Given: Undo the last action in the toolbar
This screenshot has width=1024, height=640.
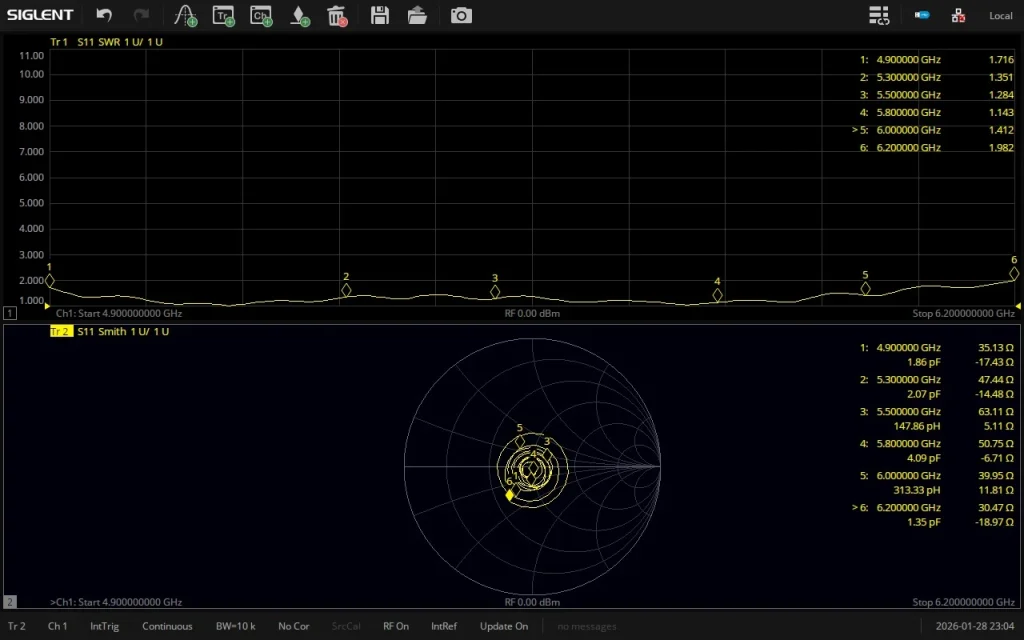Looking at the screenshot, I should [x=104, y=15].
